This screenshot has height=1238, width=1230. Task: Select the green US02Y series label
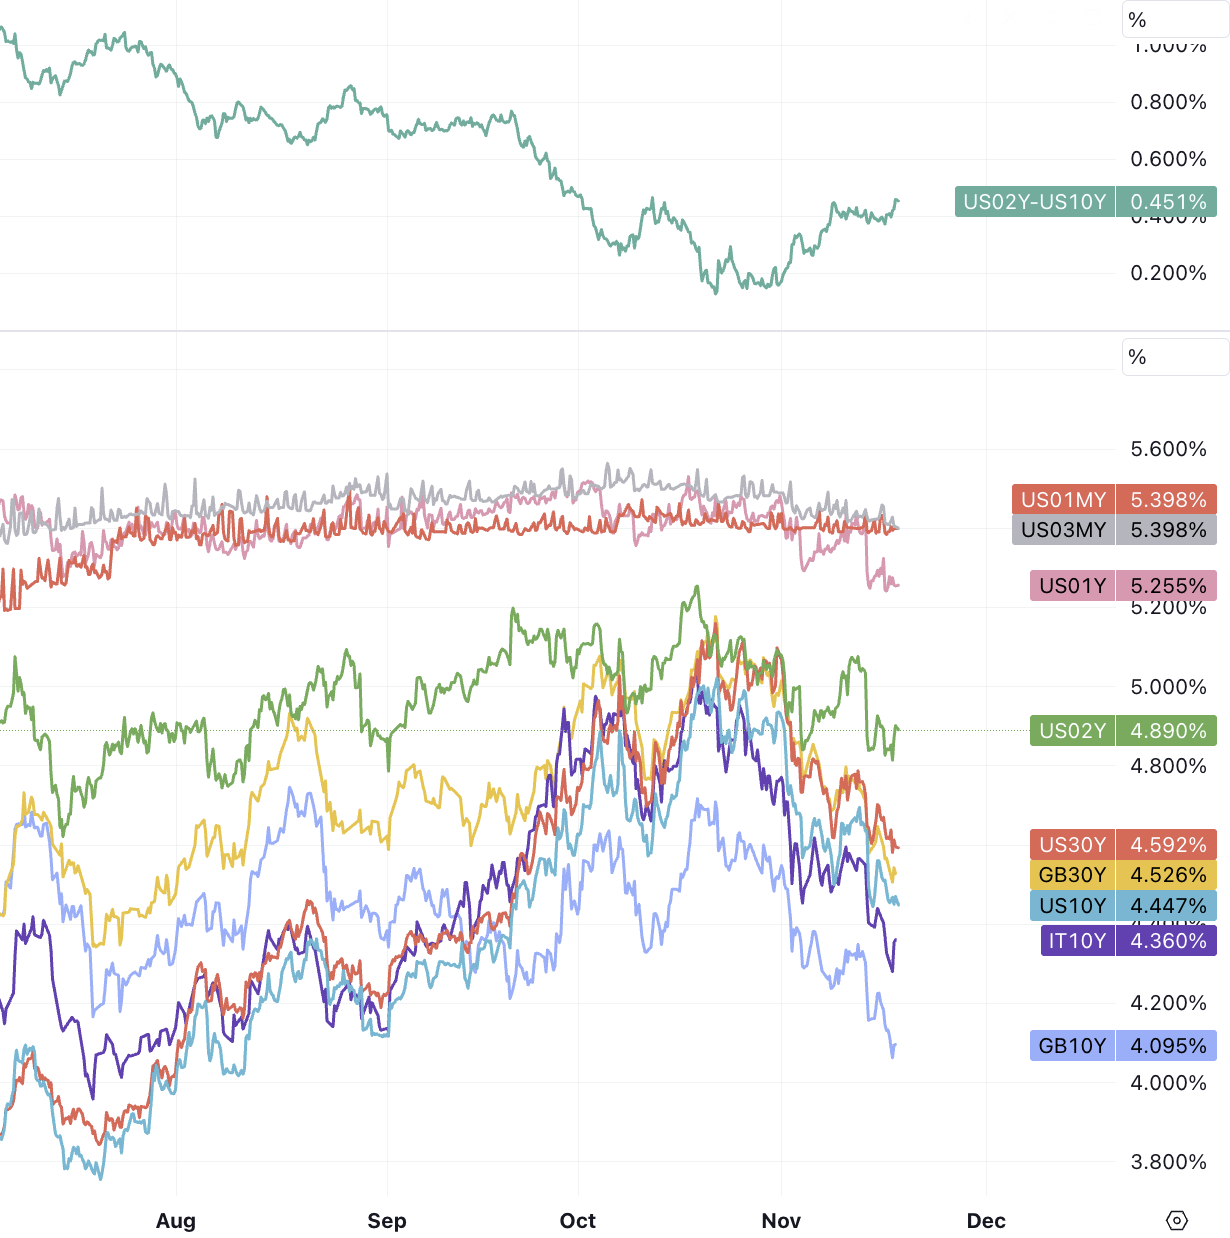click(x=1073, y=731)
